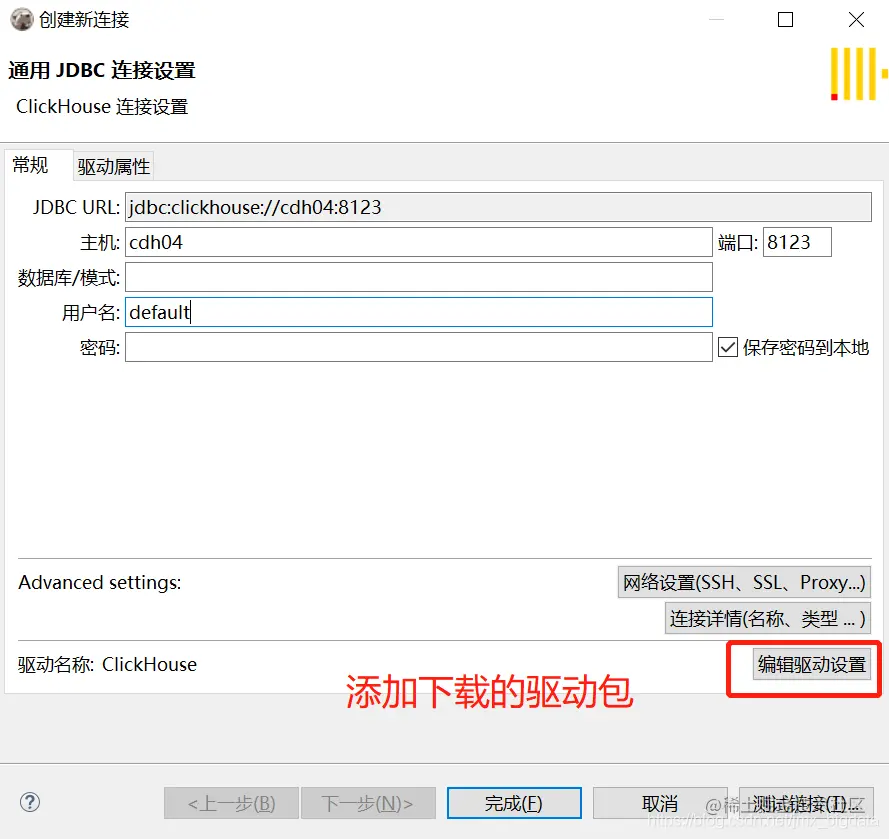Focus the 主机 host field
The width and height of the screenshot is (889, 839).
[x=418, y=242]
